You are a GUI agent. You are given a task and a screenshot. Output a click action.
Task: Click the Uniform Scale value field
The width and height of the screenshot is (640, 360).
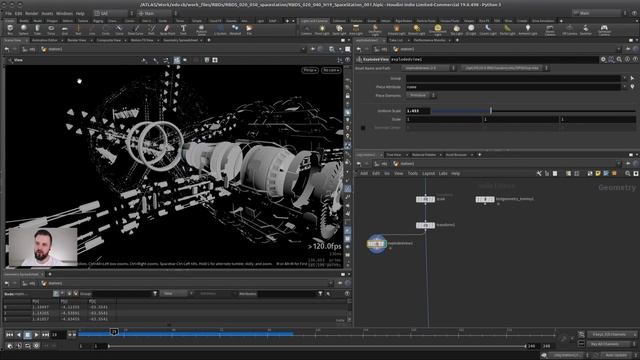tap(418, 111)
